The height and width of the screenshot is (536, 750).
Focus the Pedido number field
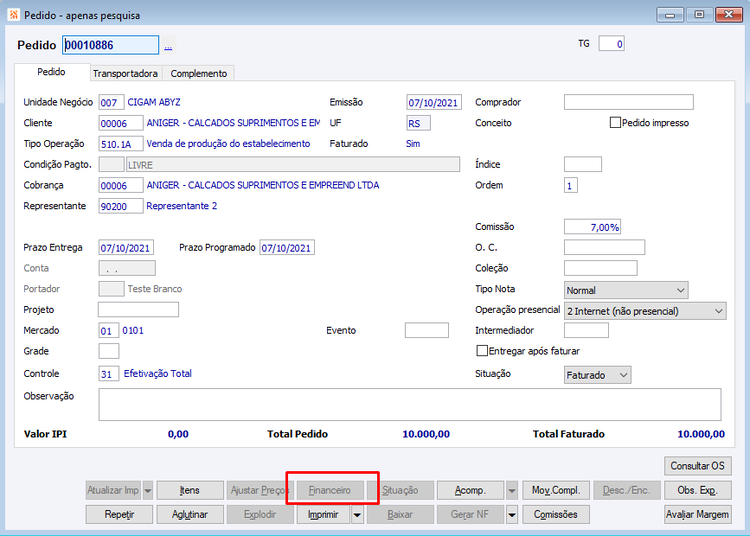(110, 45)
